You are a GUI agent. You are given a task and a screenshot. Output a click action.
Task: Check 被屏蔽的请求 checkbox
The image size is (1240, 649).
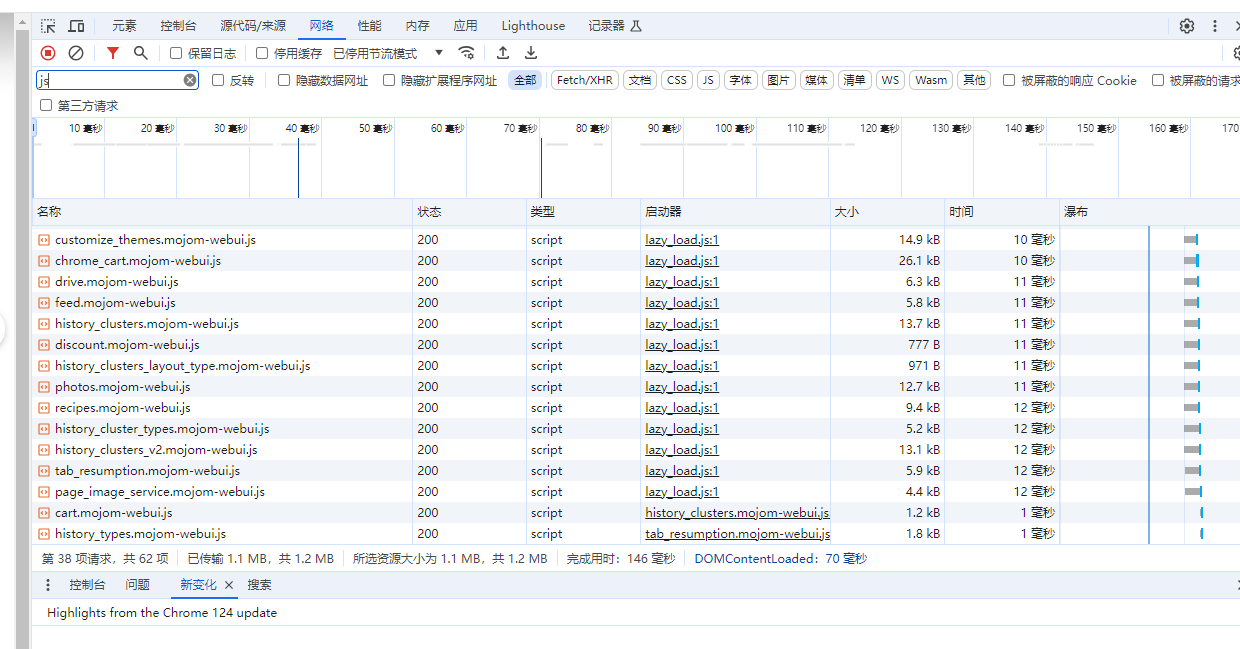click(1158, 80)
